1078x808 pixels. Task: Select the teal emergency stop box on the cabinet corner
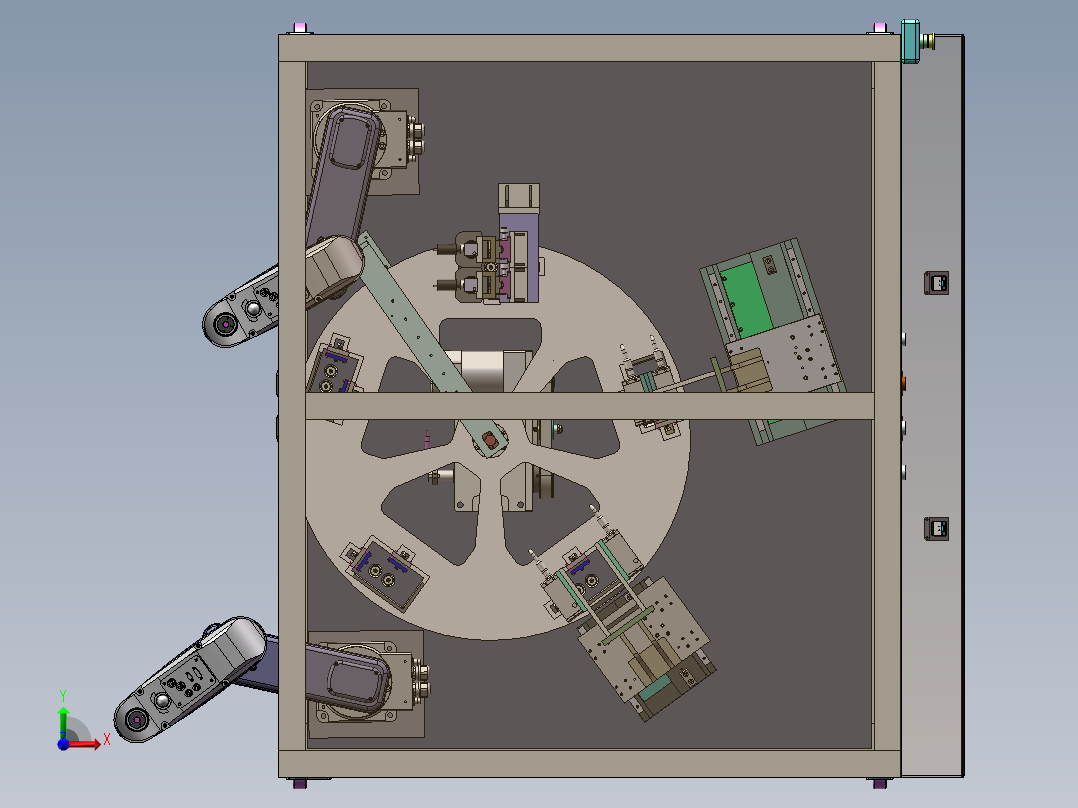click(910, 41)
